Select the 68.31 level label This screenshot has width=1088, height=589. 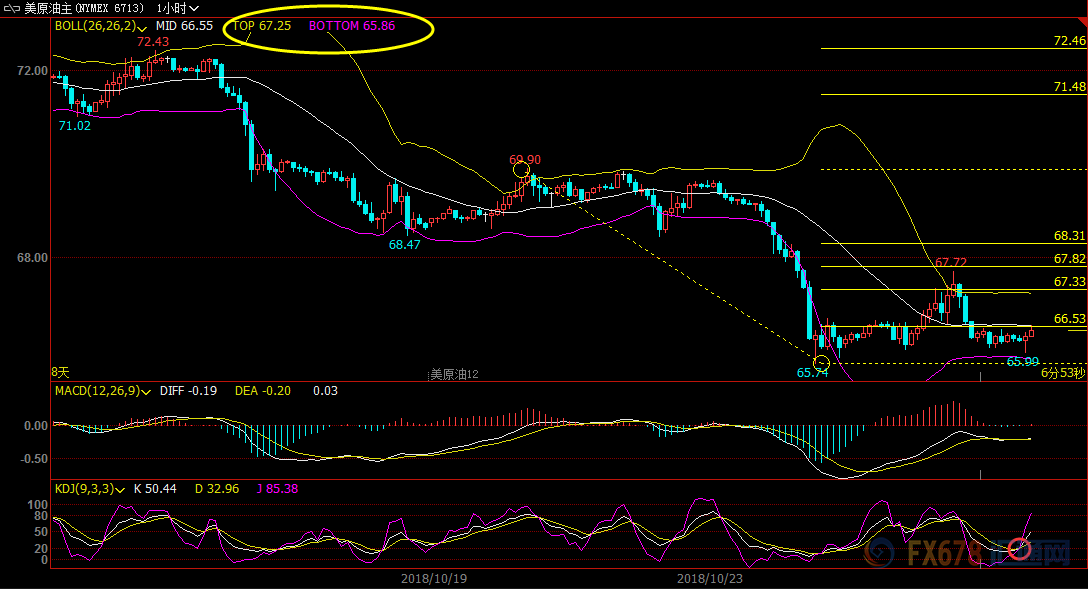pyautogui.click(x=1069, y=236)
